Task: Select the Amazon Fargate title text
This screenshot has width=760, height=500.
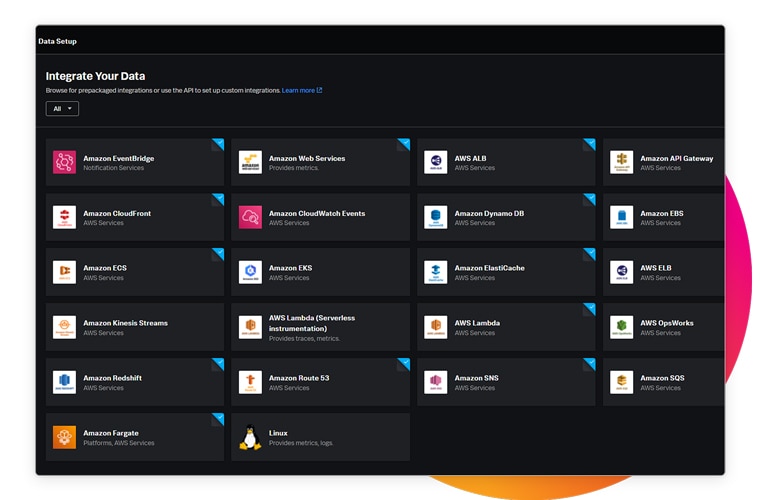Action: (111, 433)
